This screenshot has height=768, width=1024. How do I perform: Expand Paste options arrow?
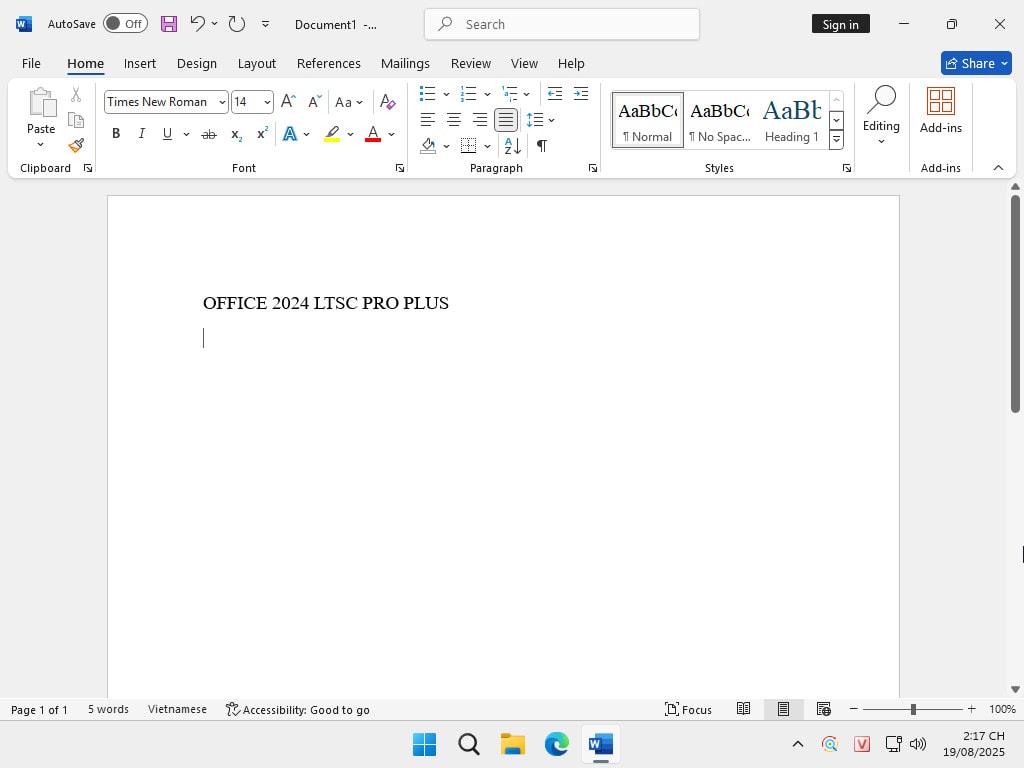40,144
